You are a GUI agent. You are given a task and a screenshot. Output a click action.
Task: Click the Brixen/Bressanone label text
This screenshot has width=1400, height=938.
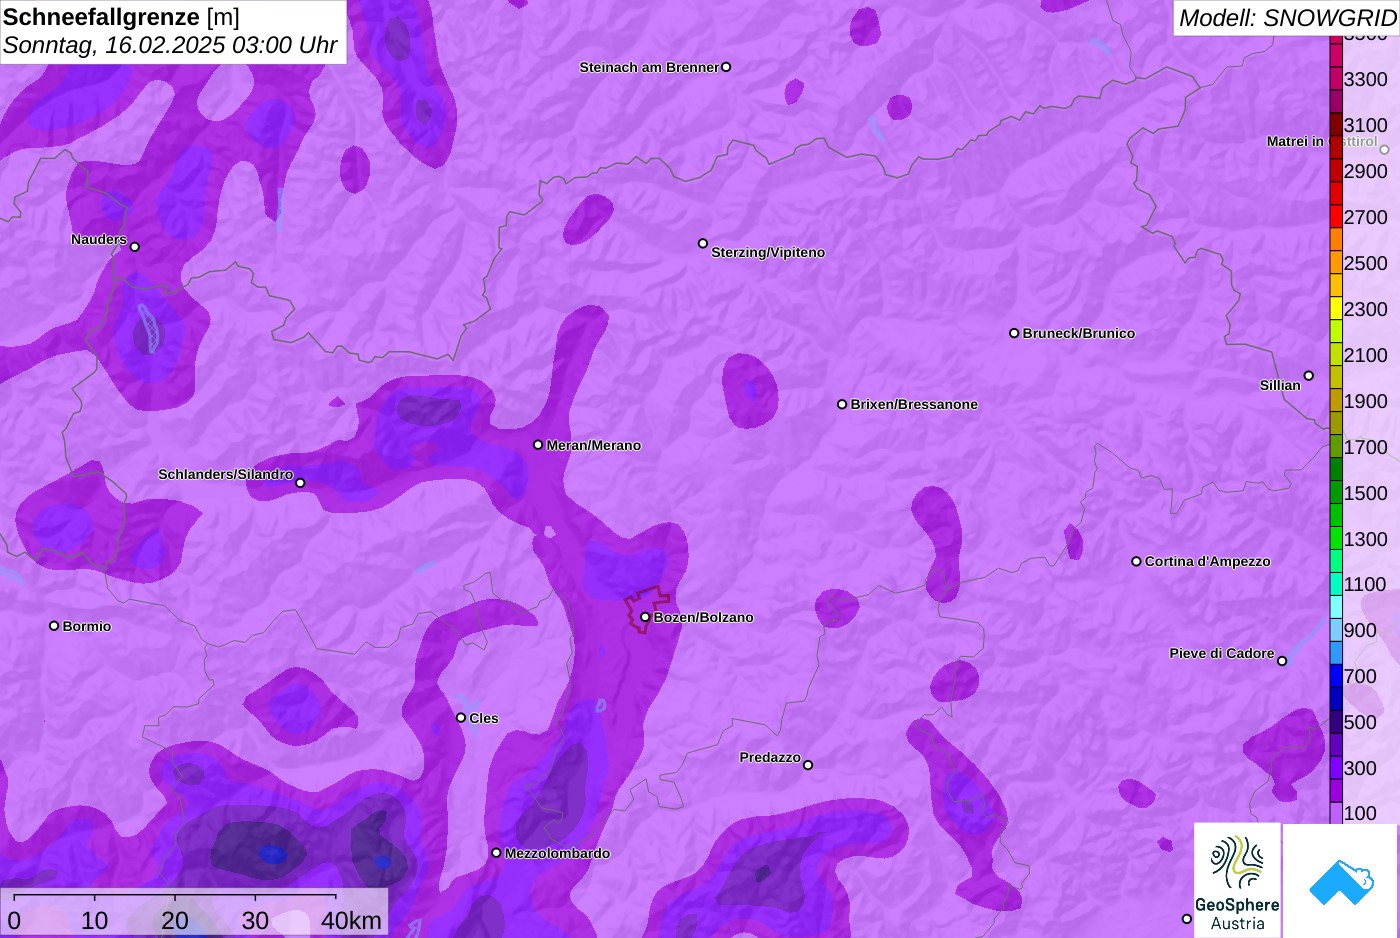pos(914,404)
